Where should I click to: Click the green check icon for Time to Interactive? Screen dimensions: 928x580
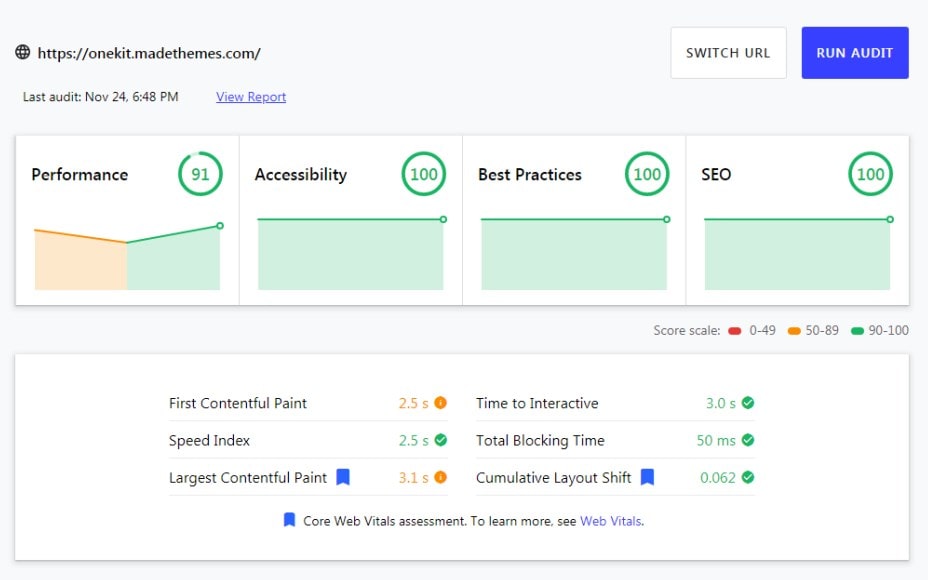(x=748, y=403)
